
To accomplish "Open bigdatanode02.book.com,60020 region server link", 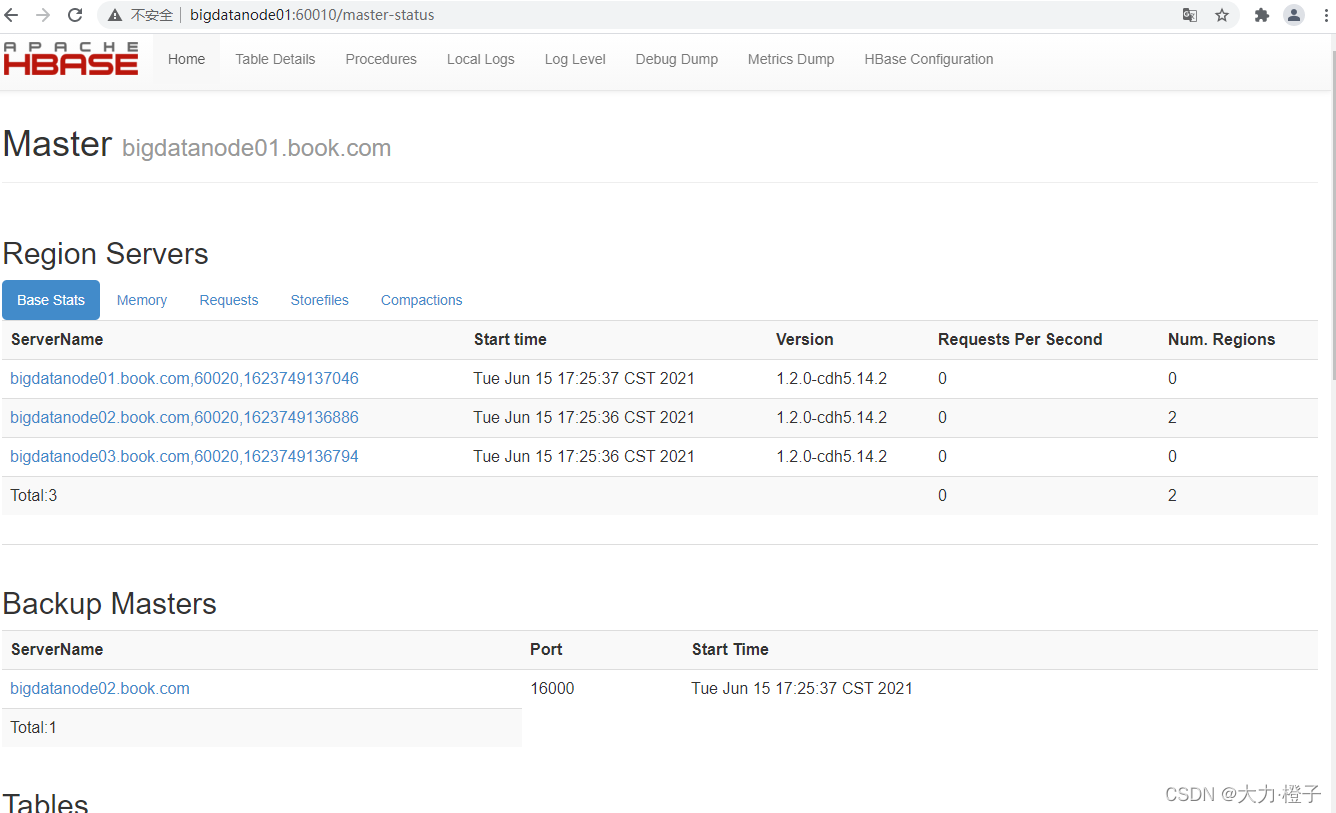I will pos(184,417).
